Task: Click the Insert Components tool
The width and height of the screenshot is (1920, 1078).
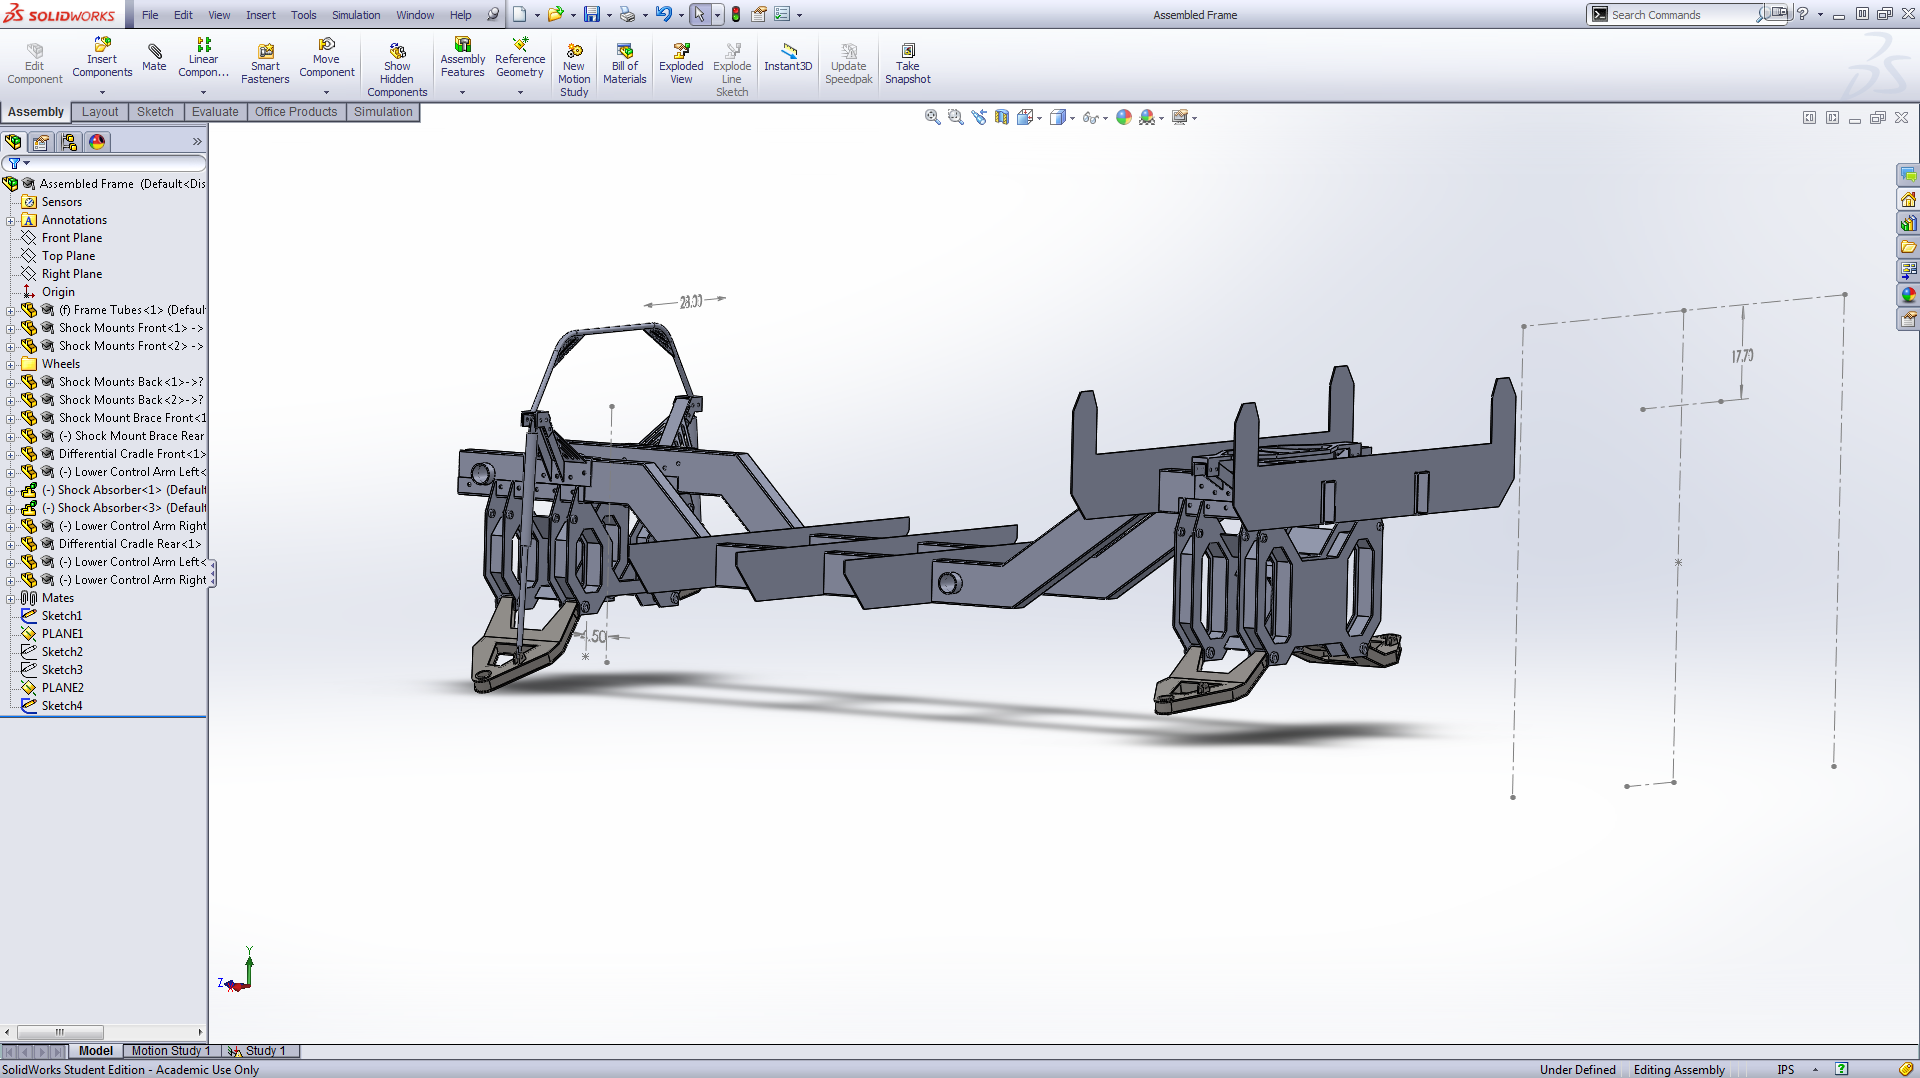Action: point(102,58)
